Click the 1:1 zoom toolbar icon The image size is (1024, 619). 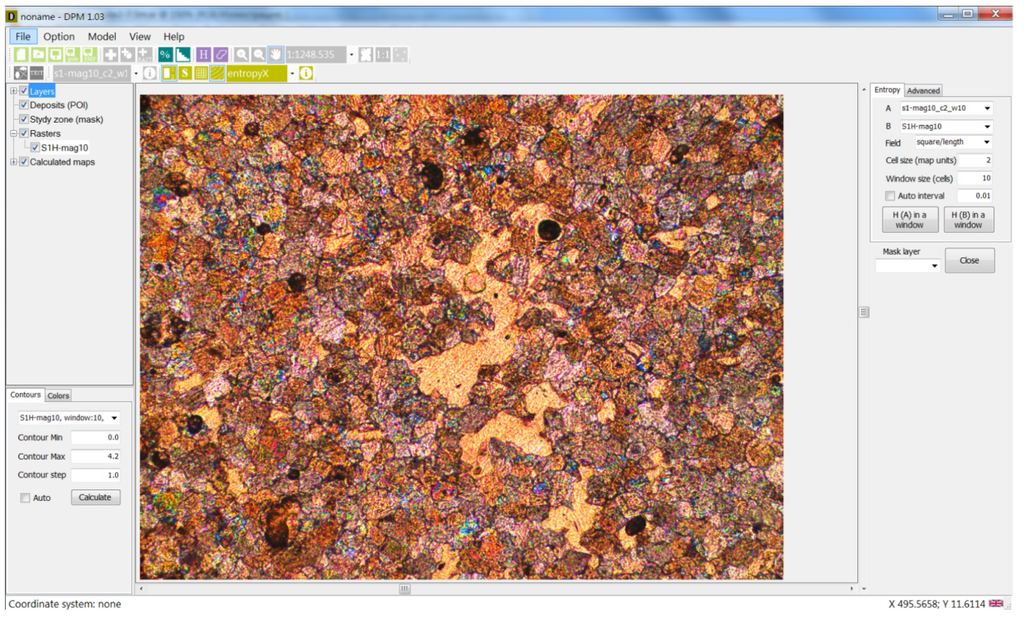[x=383, y=54]
